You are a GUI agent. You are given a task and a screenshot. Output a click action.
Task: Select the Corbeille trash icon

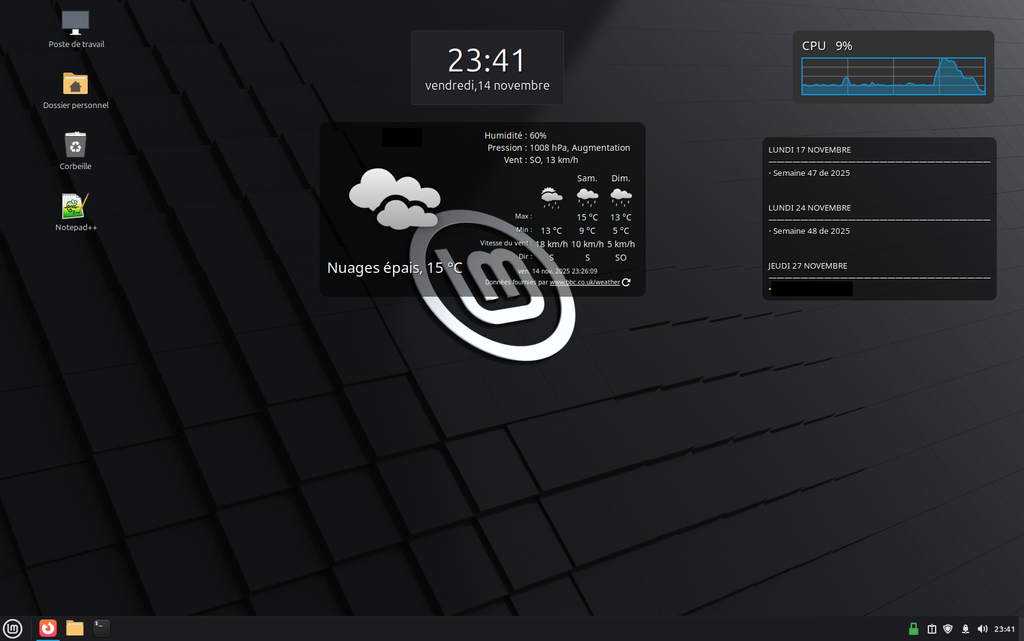[x=76, y=145]
